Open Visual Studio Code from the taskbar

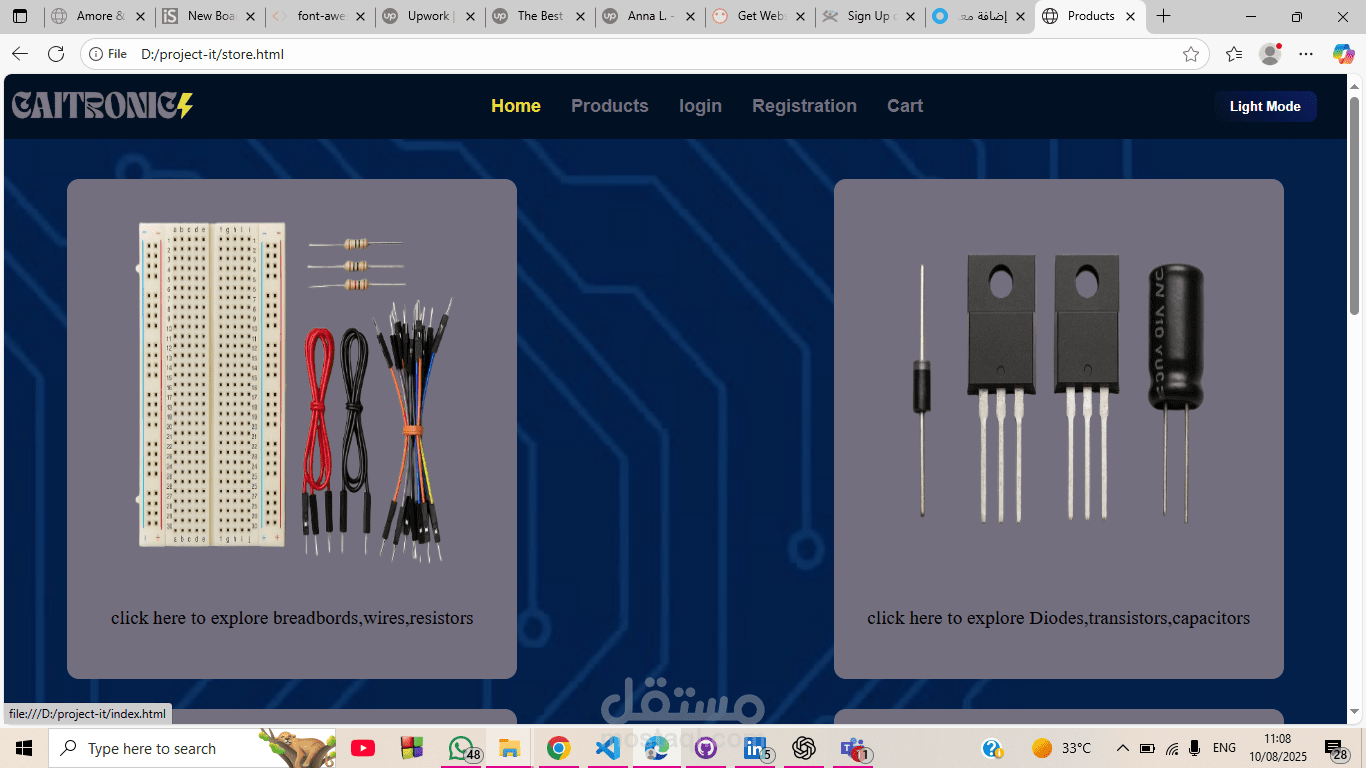608,748
